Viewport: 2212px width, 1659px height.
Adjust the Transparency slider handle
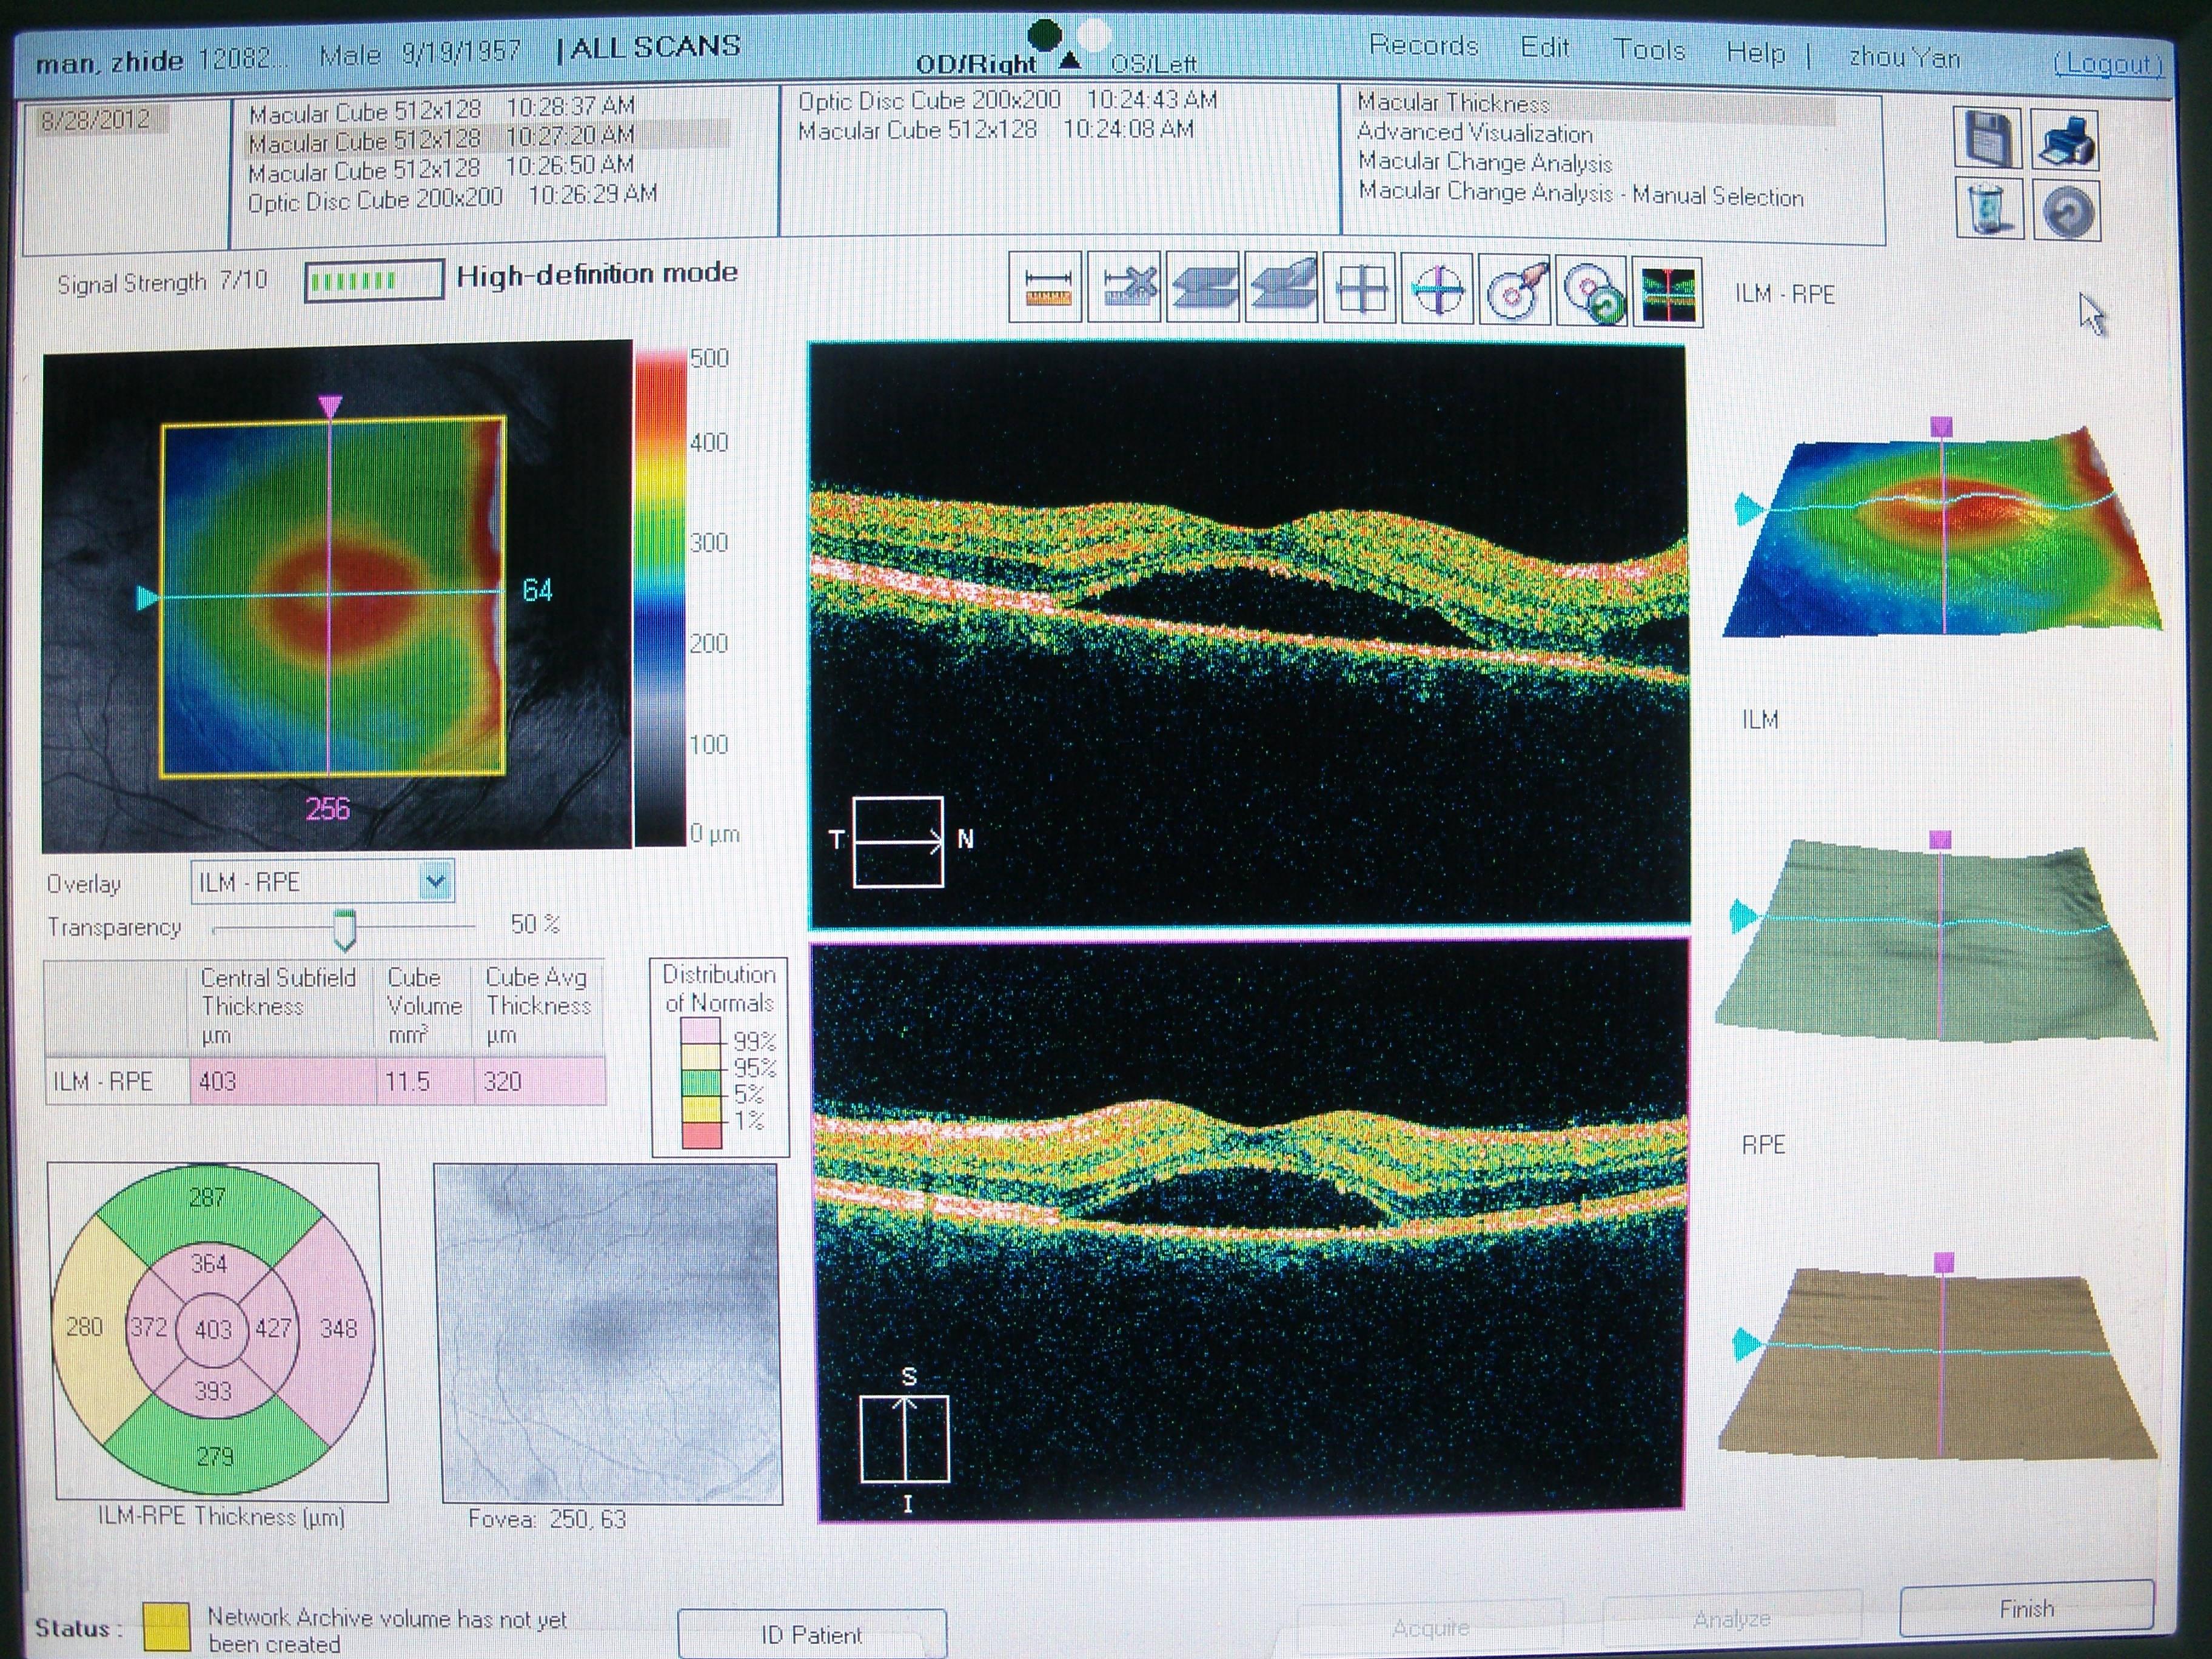pyautogui.click(x=344, y=930)
